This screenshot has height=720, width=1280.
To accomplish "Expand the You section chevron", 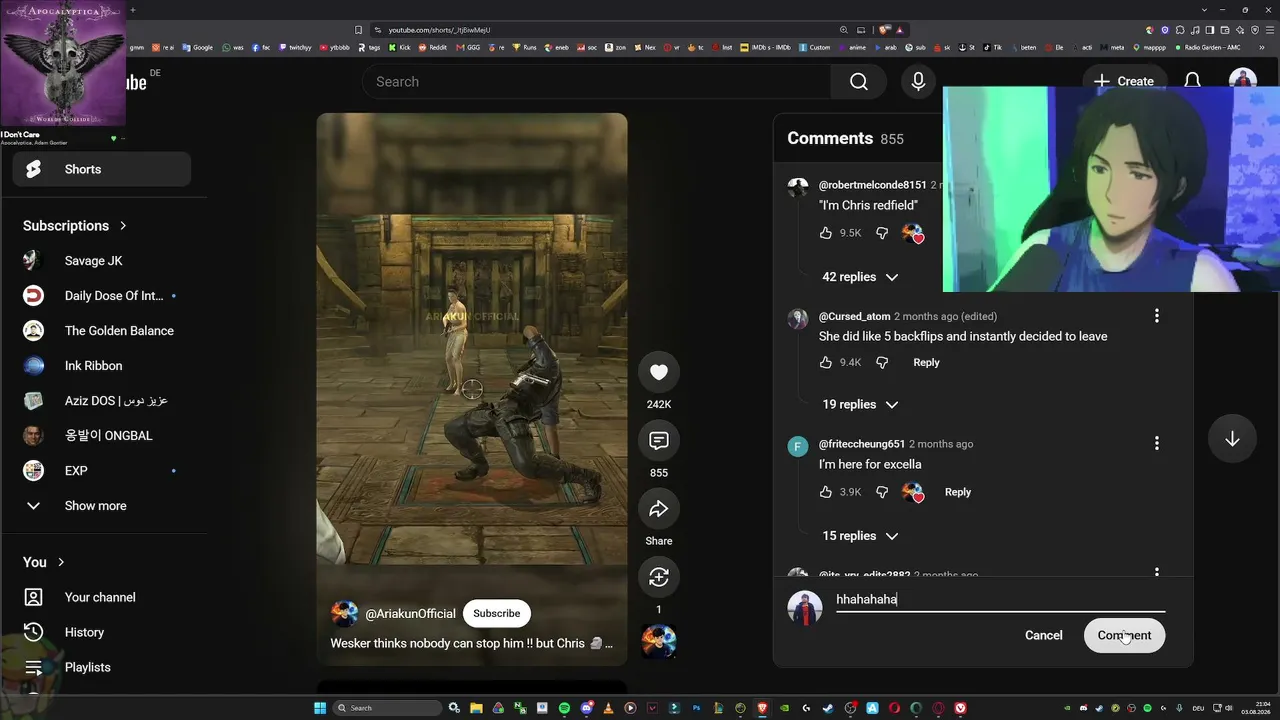I will (x=61, y=562).
